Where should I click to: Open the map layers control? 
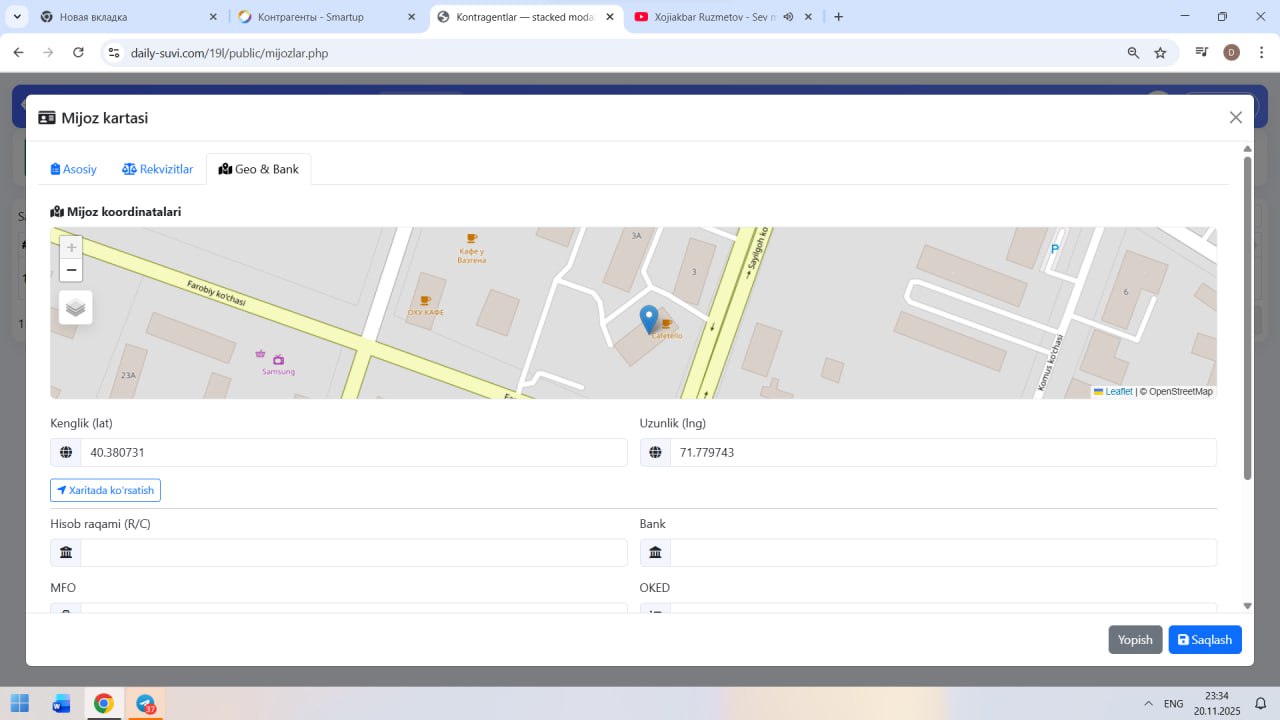pyautogui.click(x=76, y=307)
